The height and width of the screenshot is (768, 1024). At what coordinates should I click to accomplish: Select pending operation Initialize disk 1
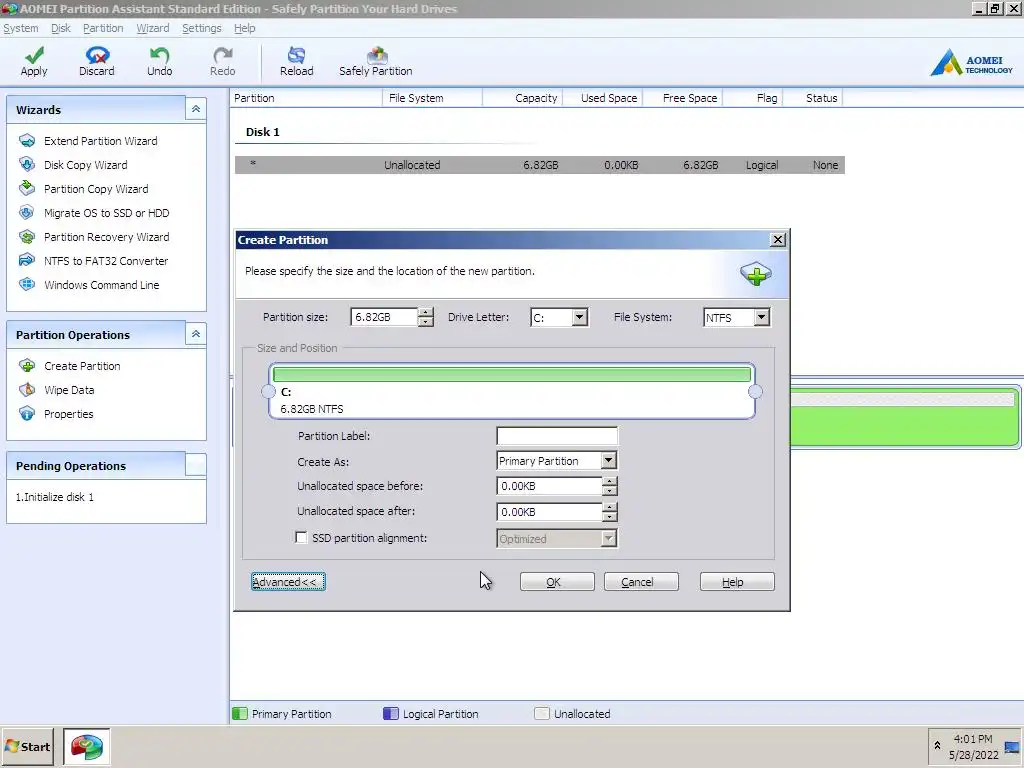tap(55, 497)
